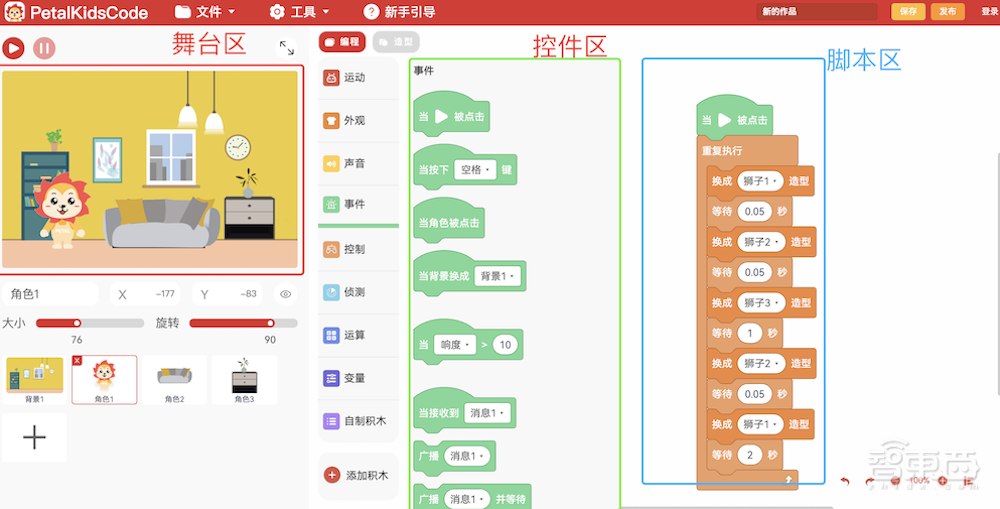Click the 旋转 rotation slider handle
1000x509 pixels.
(270, 323)
